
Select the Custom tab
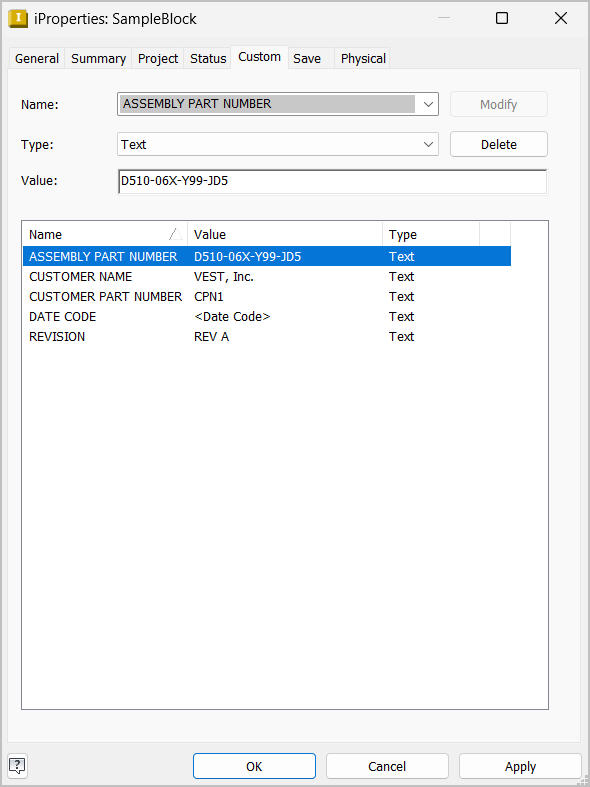point(259,57)
